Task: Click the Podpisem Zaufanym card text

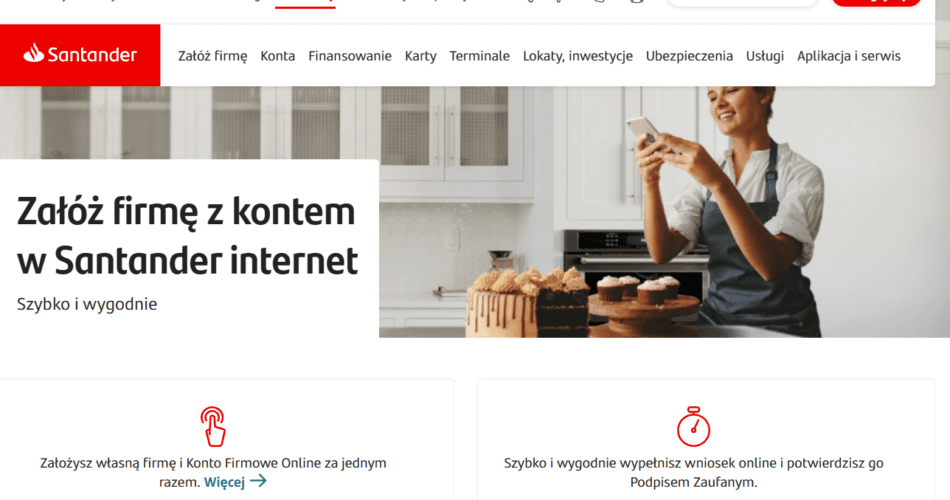Action: pos(693,473)
